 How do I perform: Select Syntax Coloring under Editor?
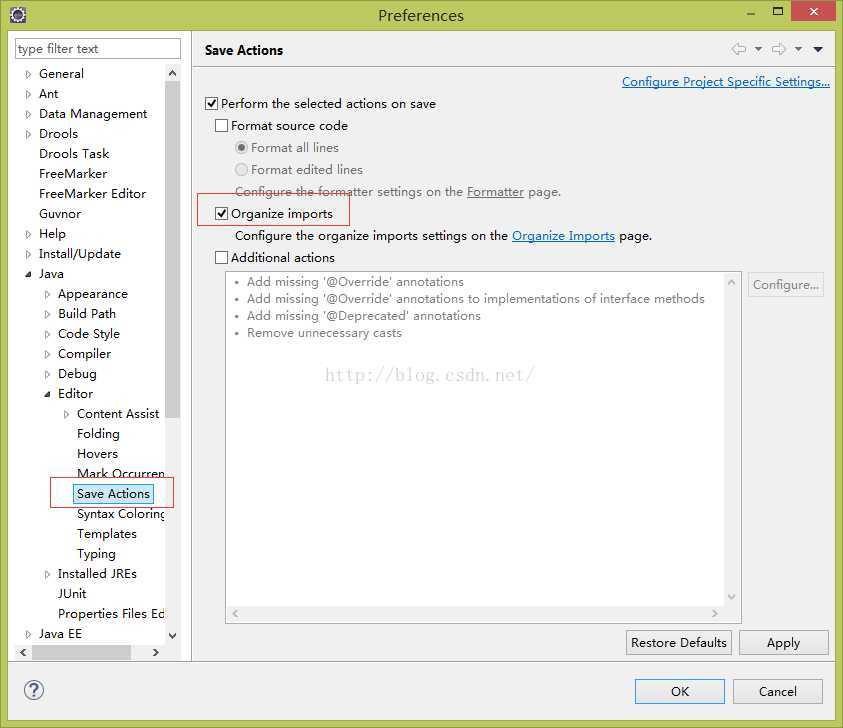click(121, 513)
